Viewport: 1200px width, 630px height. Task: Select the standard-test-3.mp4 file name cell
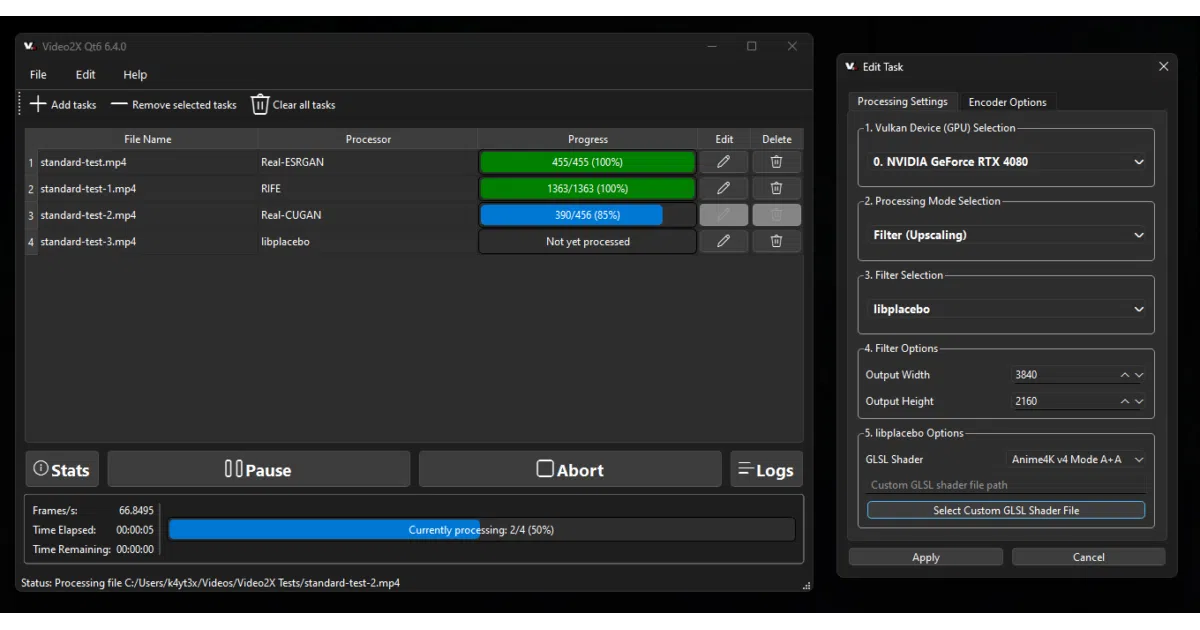[148, 241]
